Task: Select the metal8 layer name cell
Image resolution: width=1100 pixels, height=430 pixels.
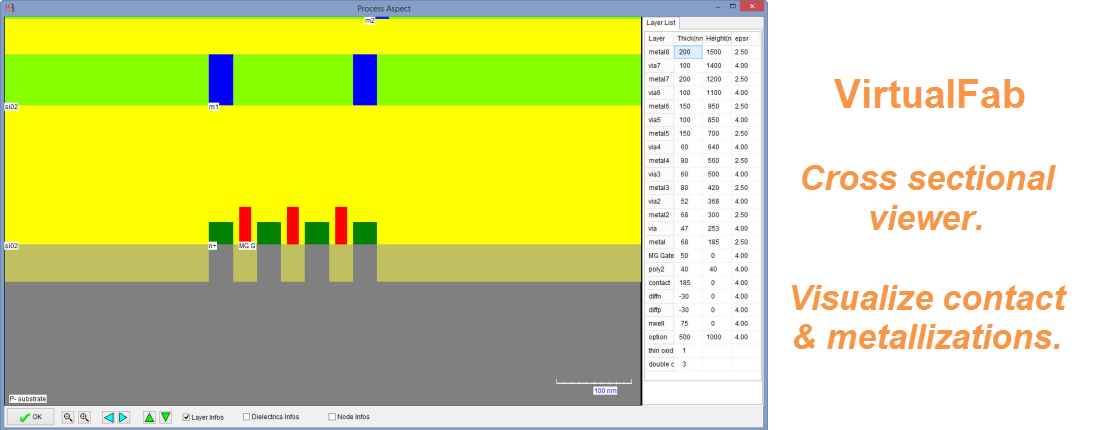Action: (x=659, y=52)
